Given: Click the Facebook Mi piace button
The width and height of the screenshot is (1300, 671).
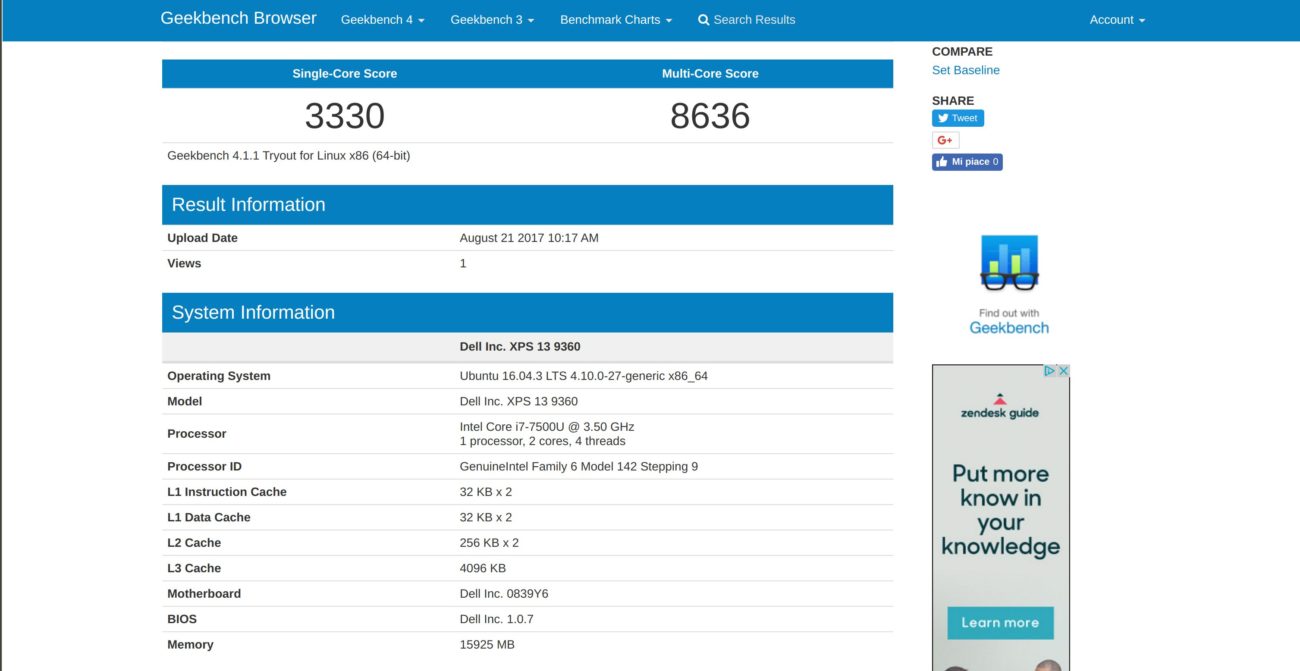Looking at the screenshot, I should (x=967, y=162).
